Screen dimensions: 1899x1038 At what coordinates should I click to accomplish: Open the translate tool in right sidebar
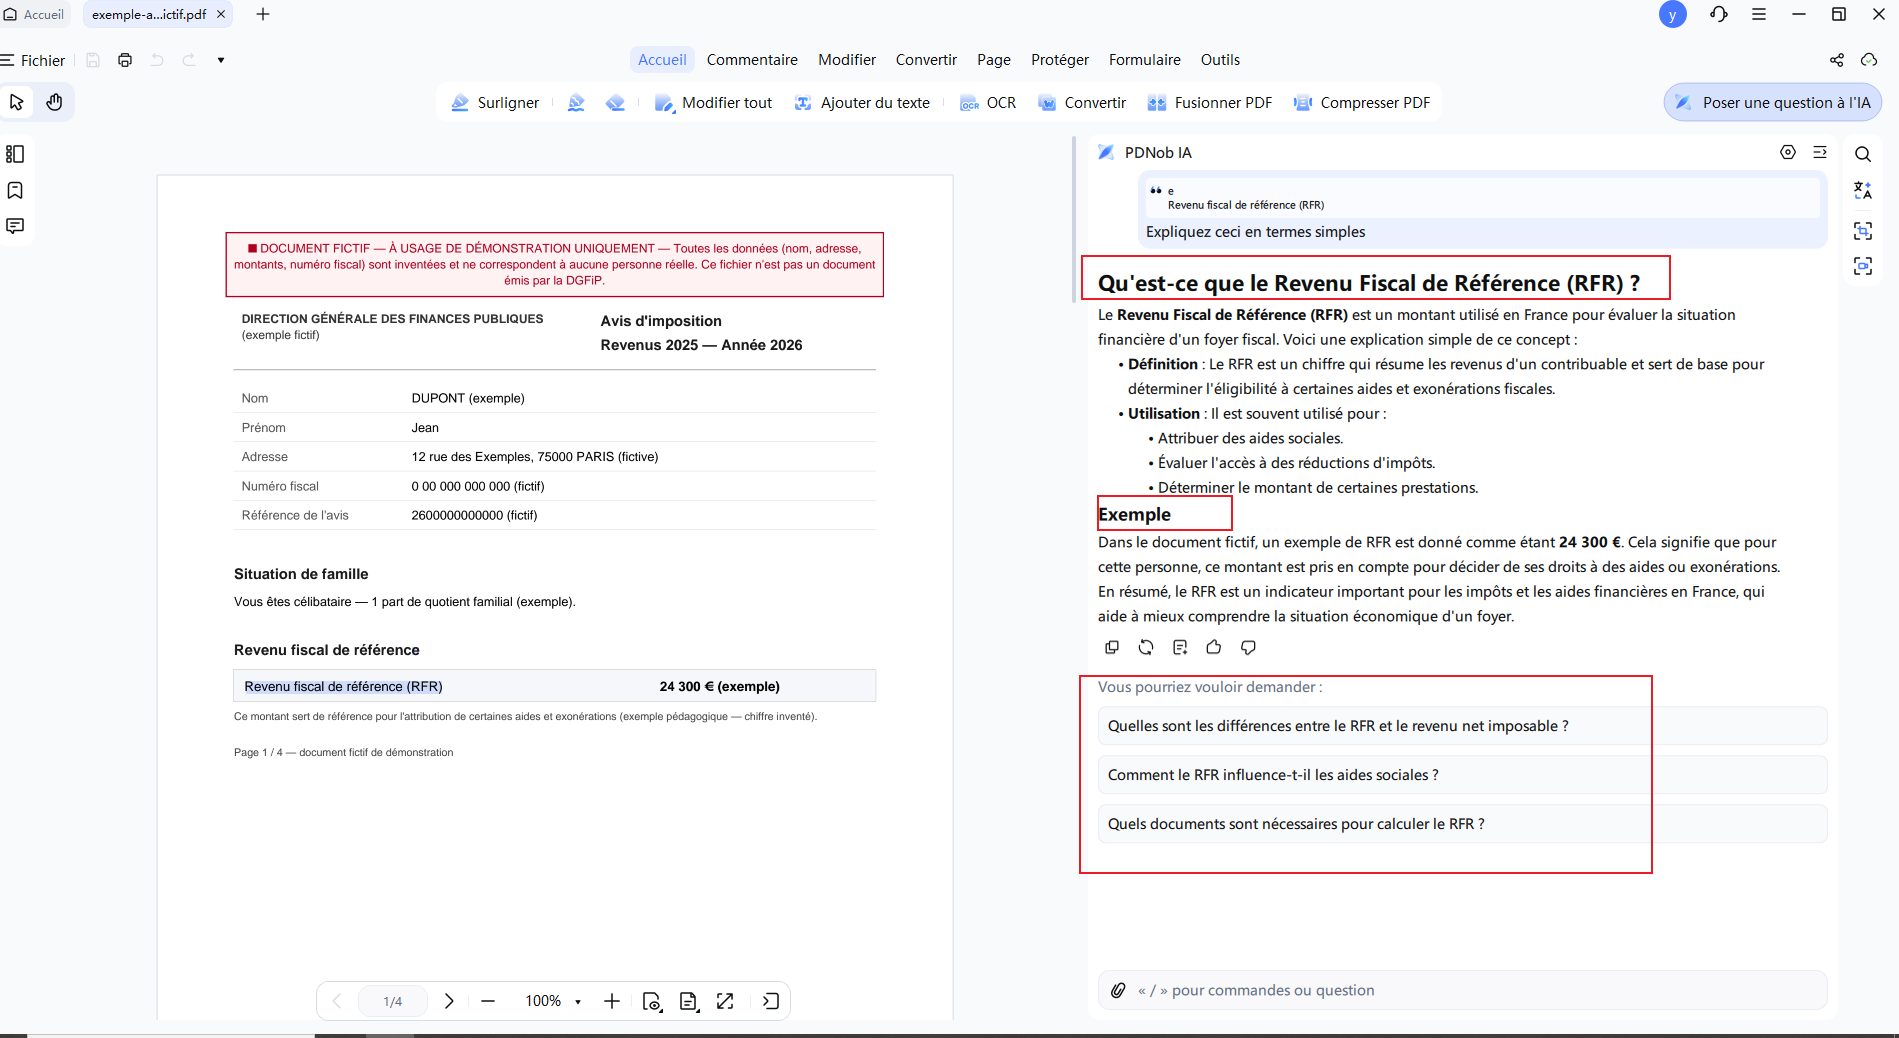[x=1863, y=190]
